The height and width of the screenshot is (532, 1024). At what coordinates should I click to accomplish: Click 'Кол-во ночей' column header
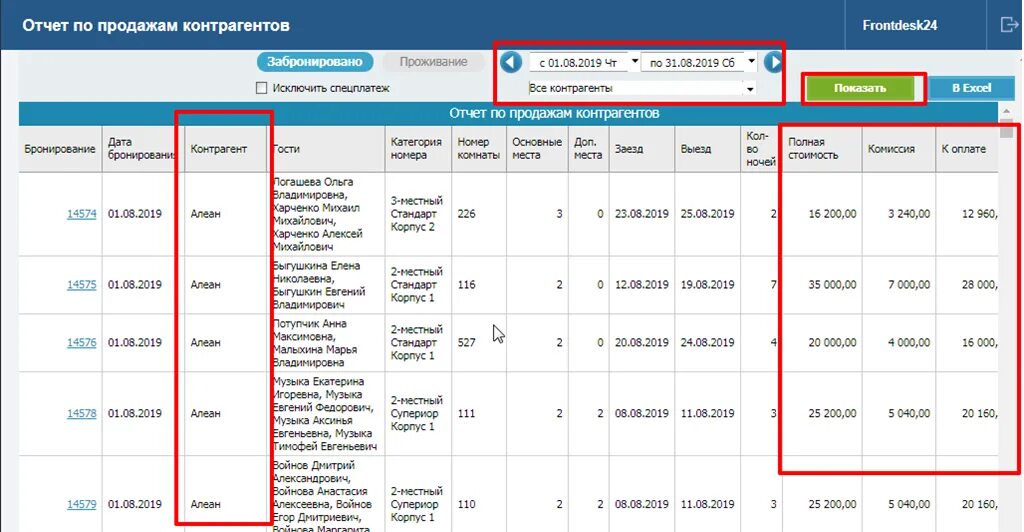pos(761,149)
